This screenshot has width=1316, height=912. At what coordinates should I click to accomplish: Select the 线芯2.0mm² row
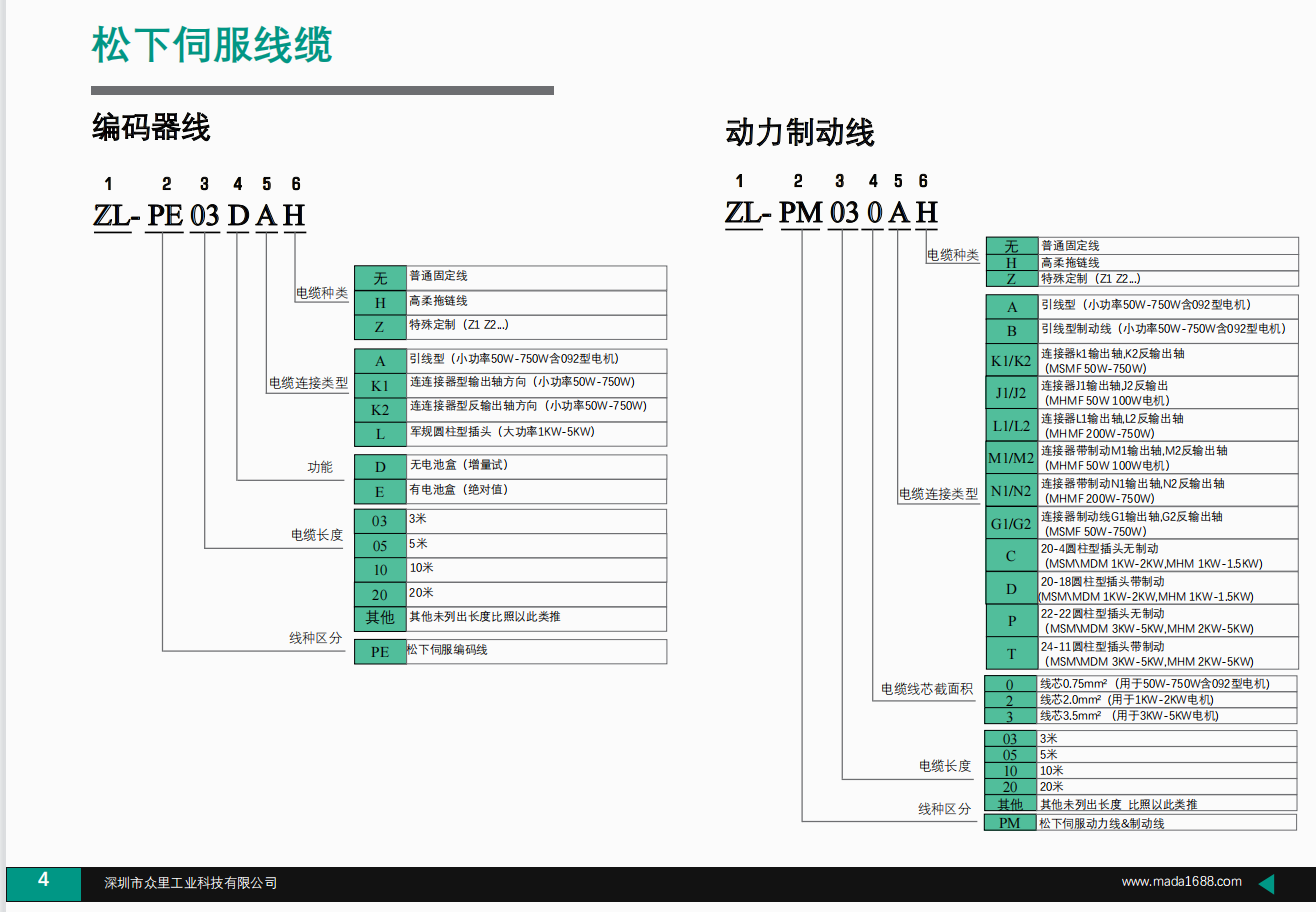1142,700
